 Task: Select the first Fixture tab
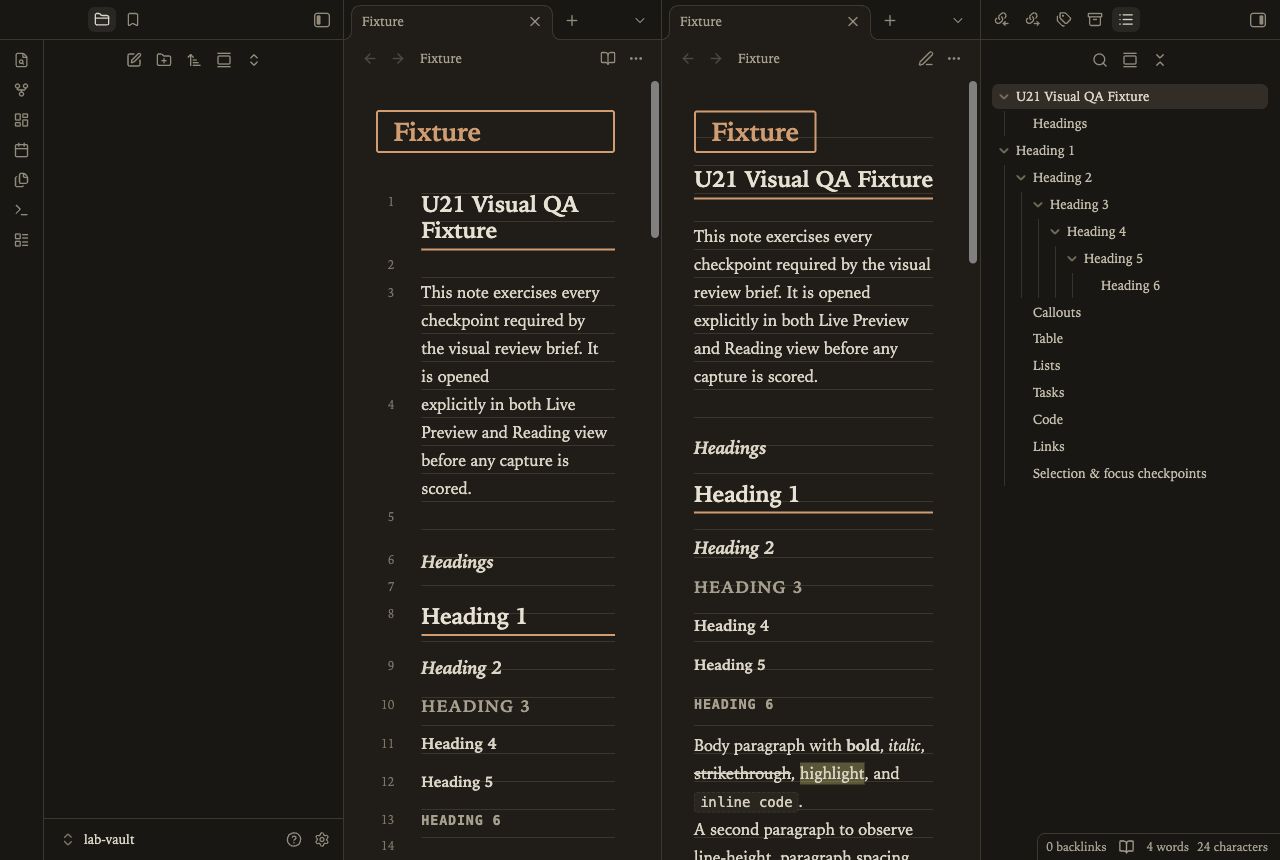[450, 21]
